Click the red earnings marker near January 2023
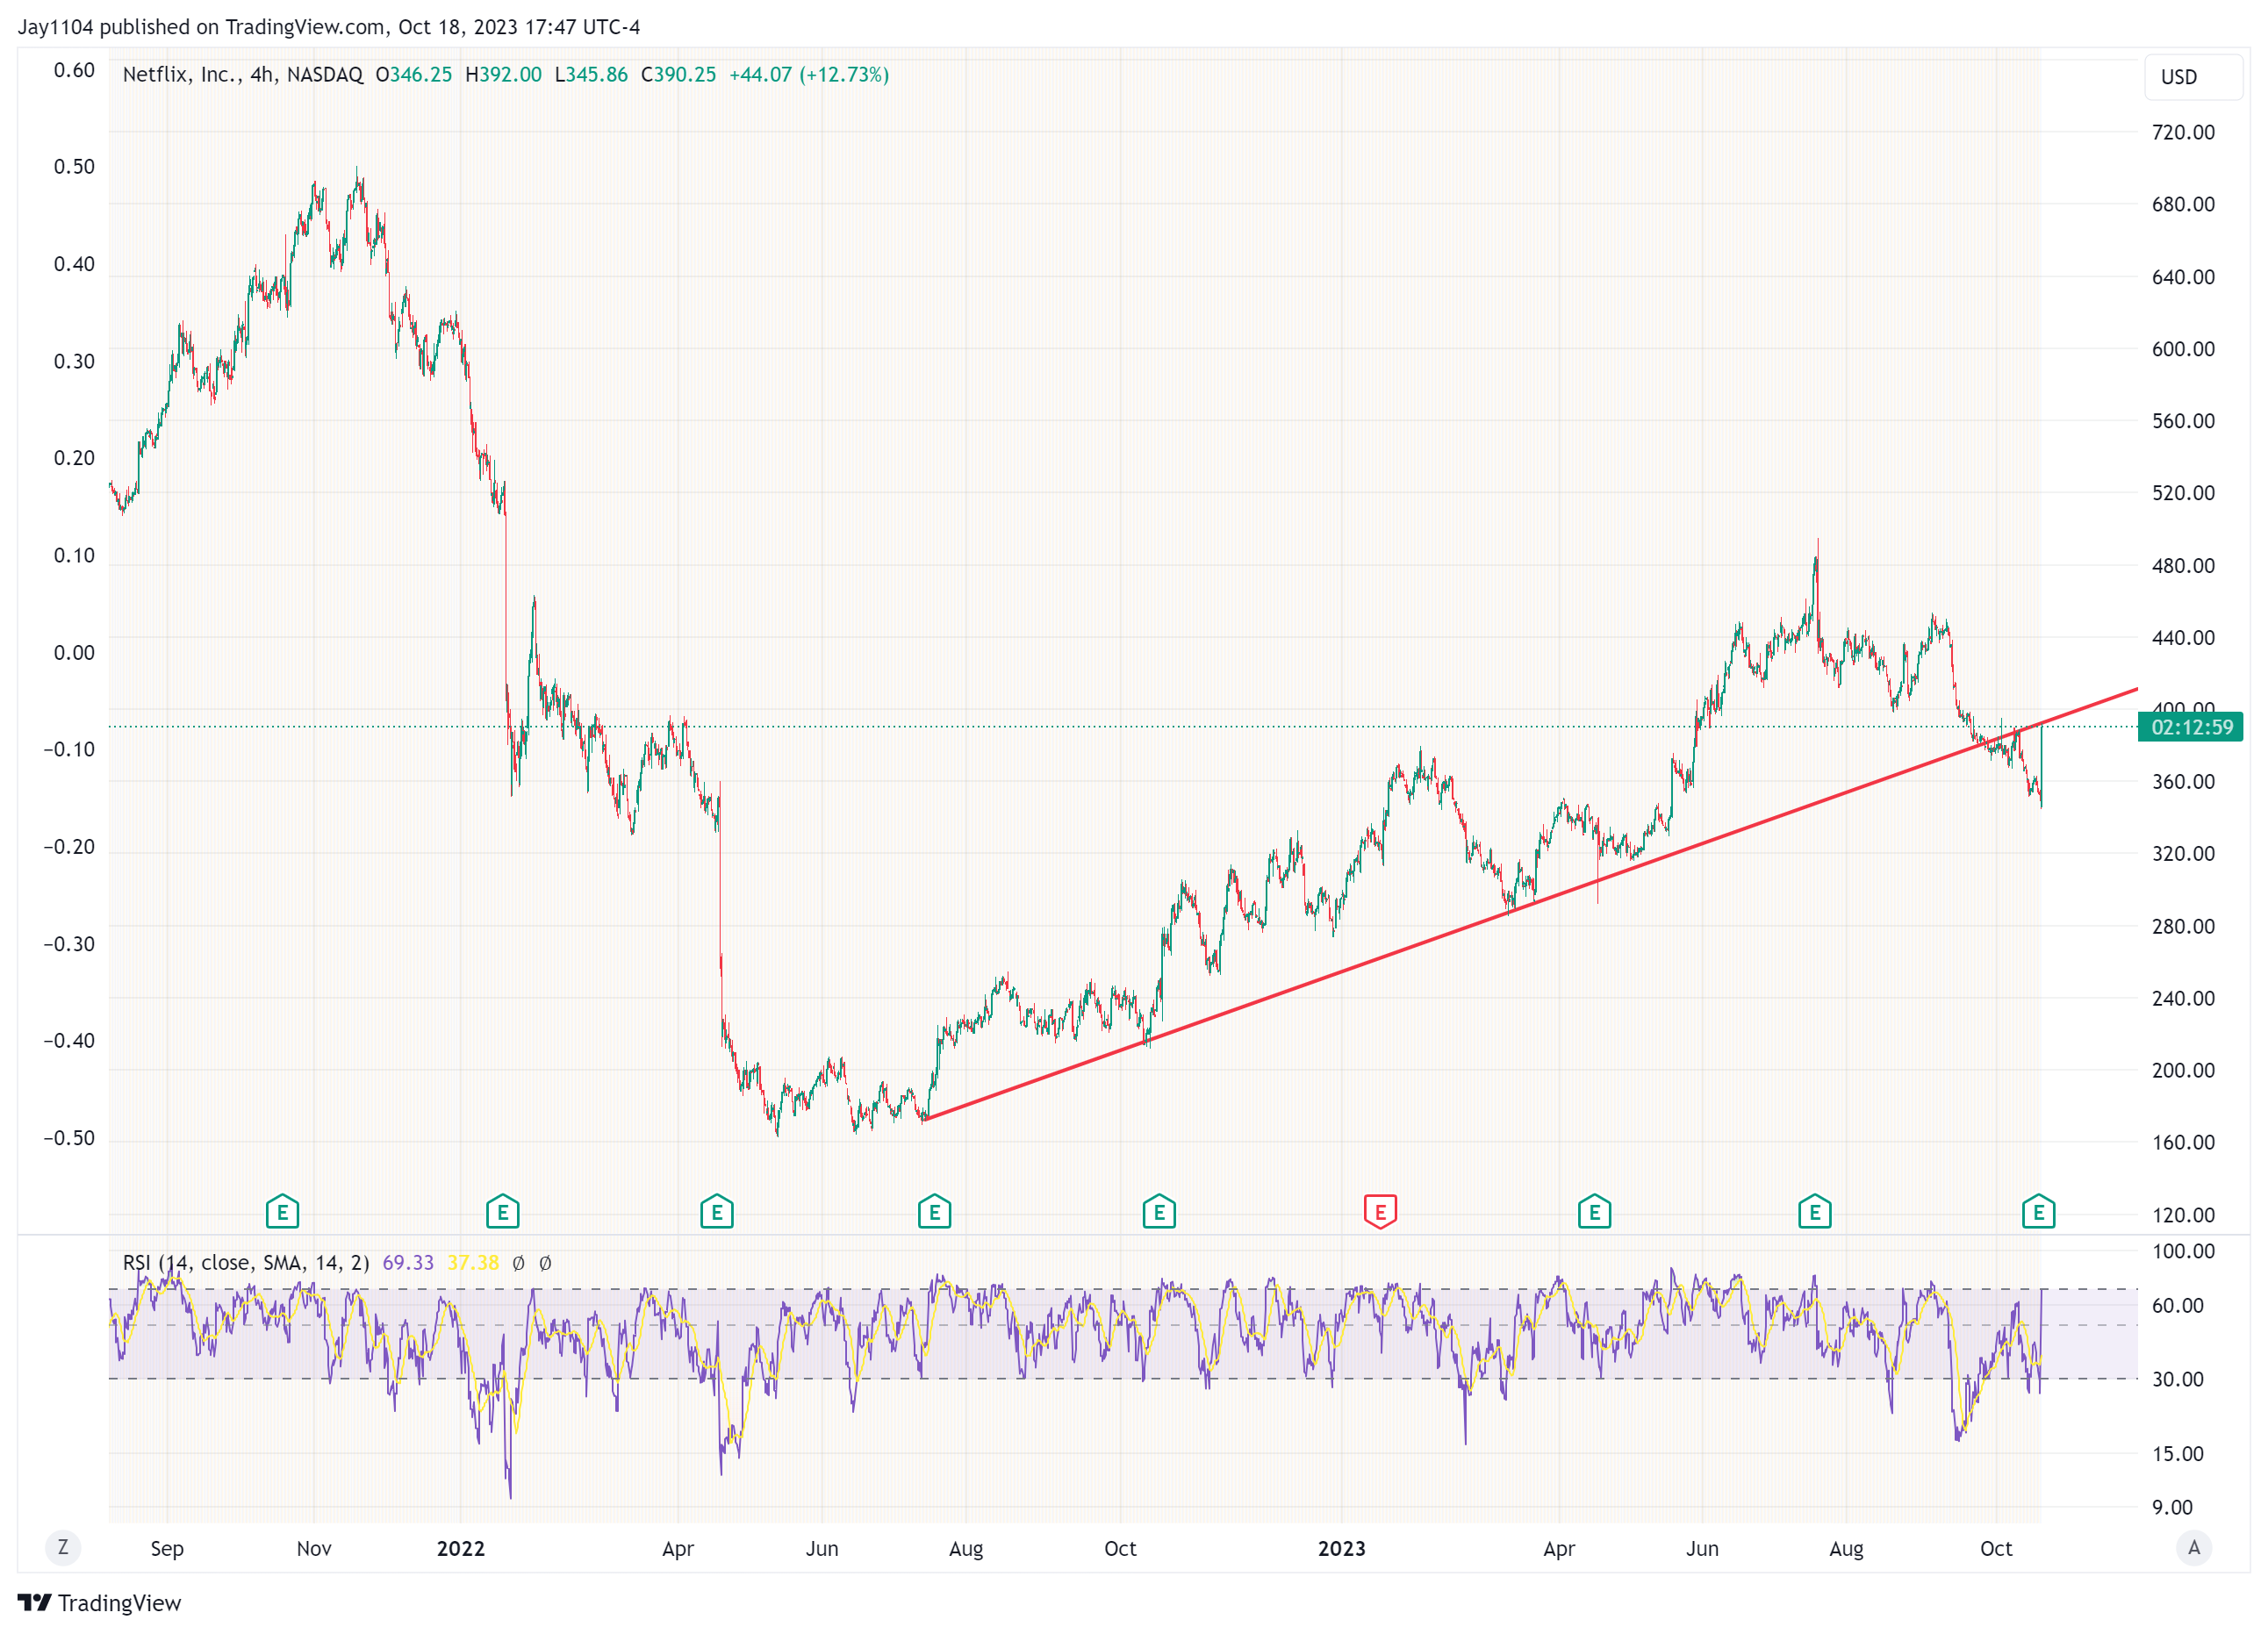 click(1380, 1212)
